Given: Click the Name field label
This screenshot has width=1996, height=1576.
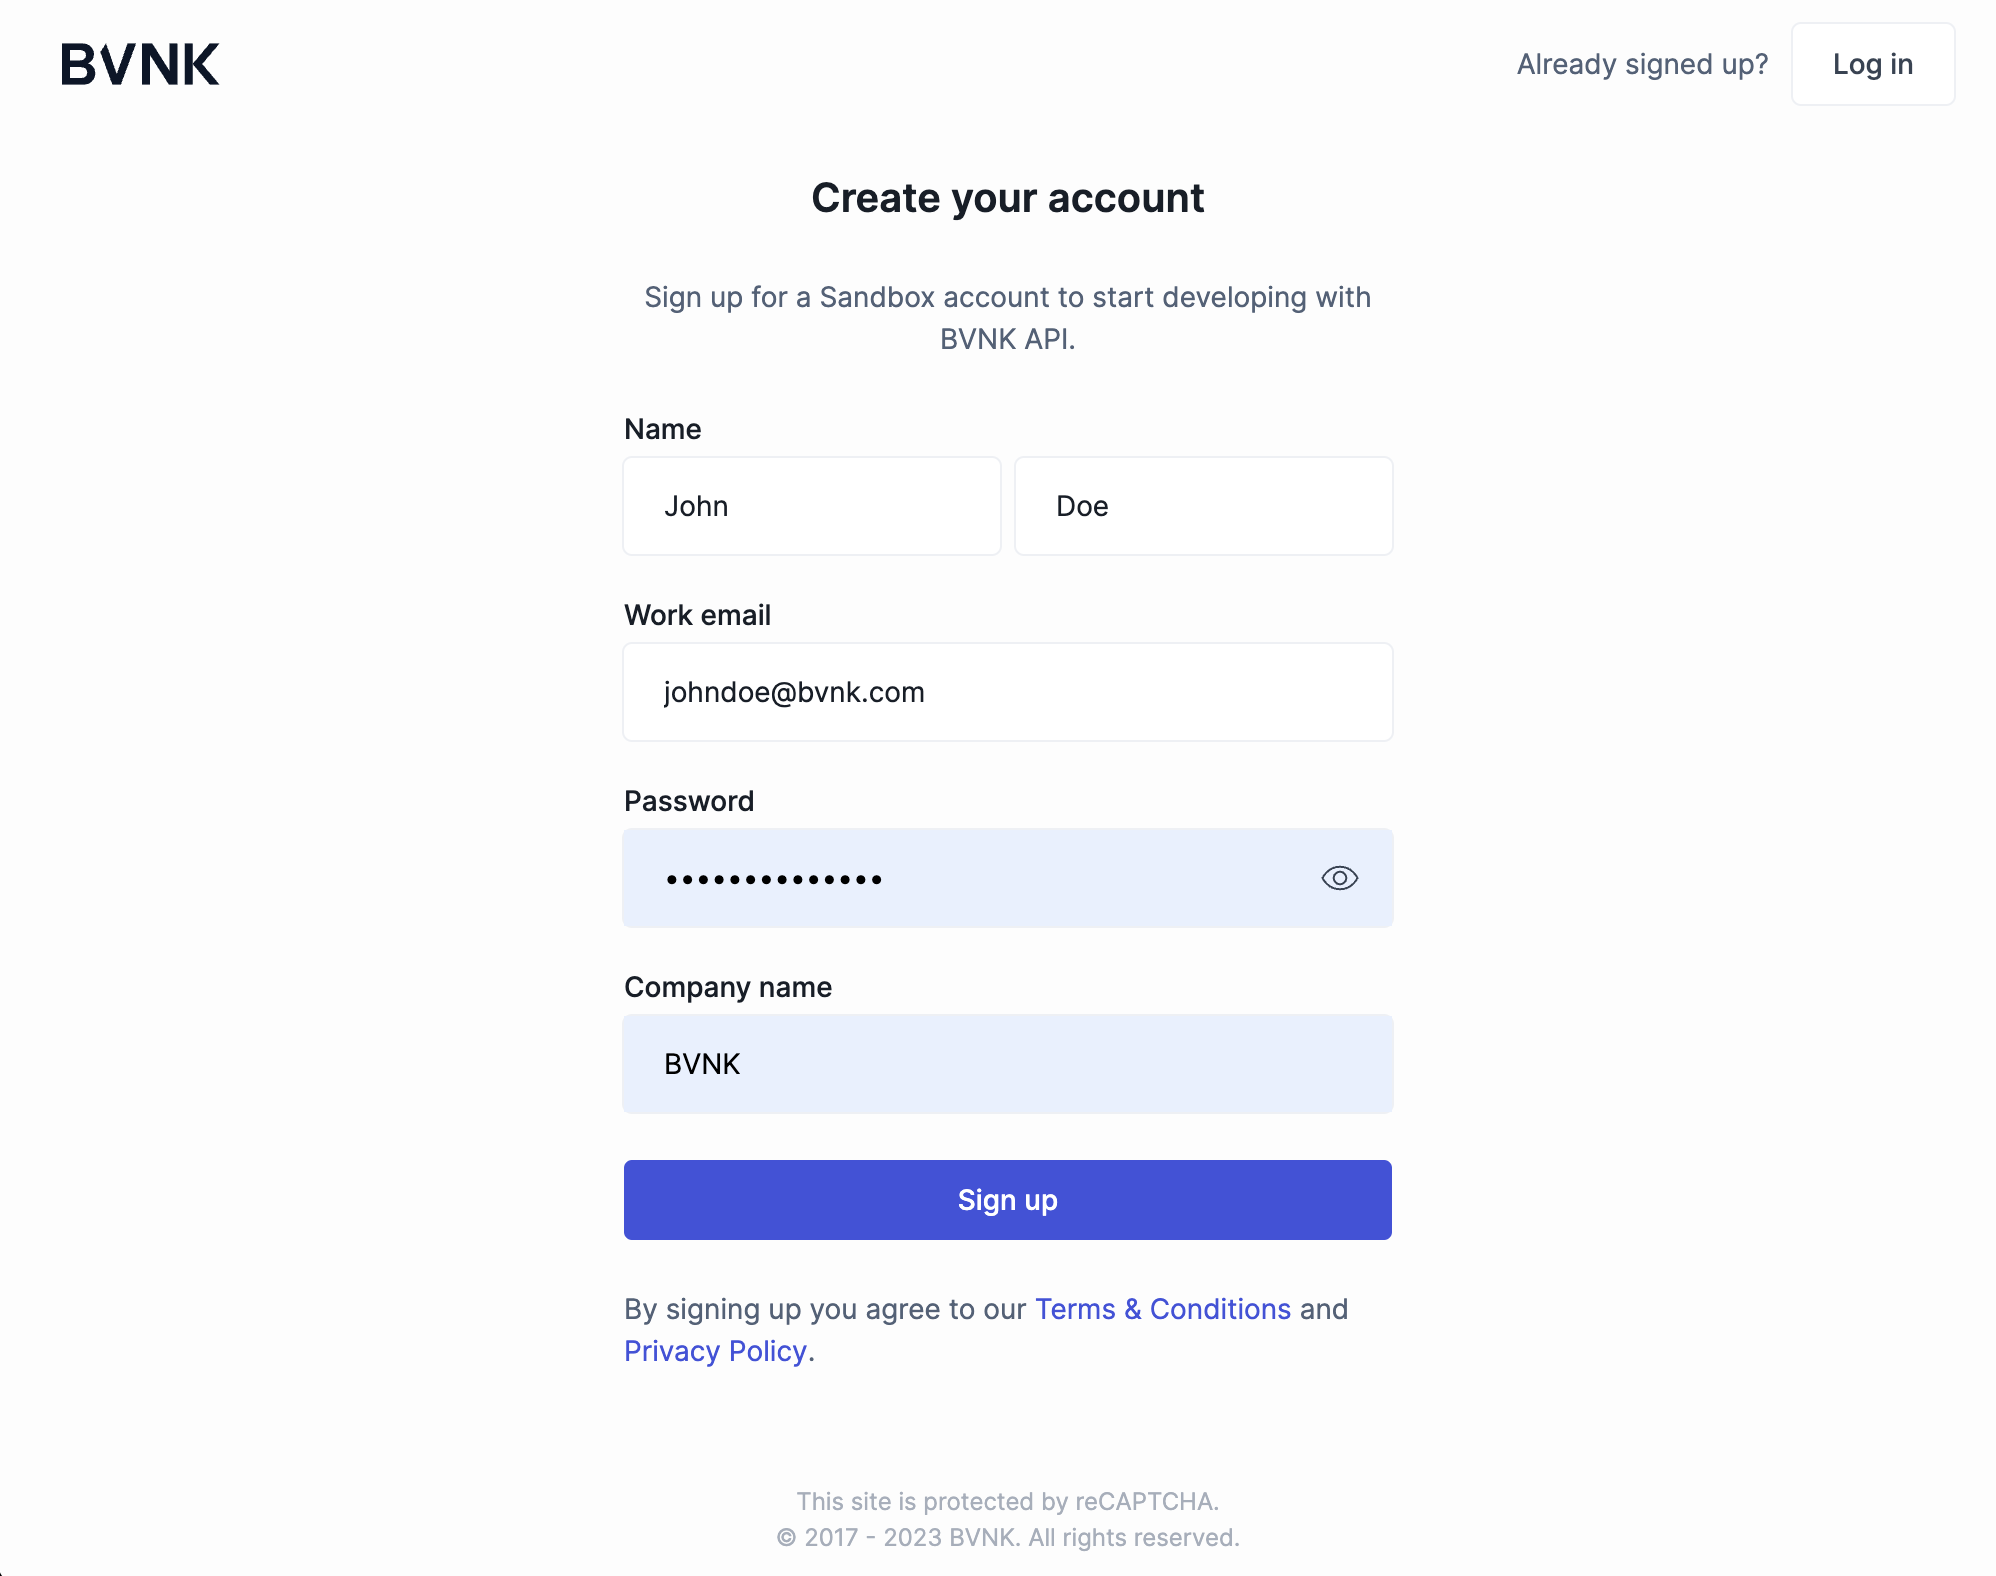Looking at the screenshot, I should pos(662,429).
